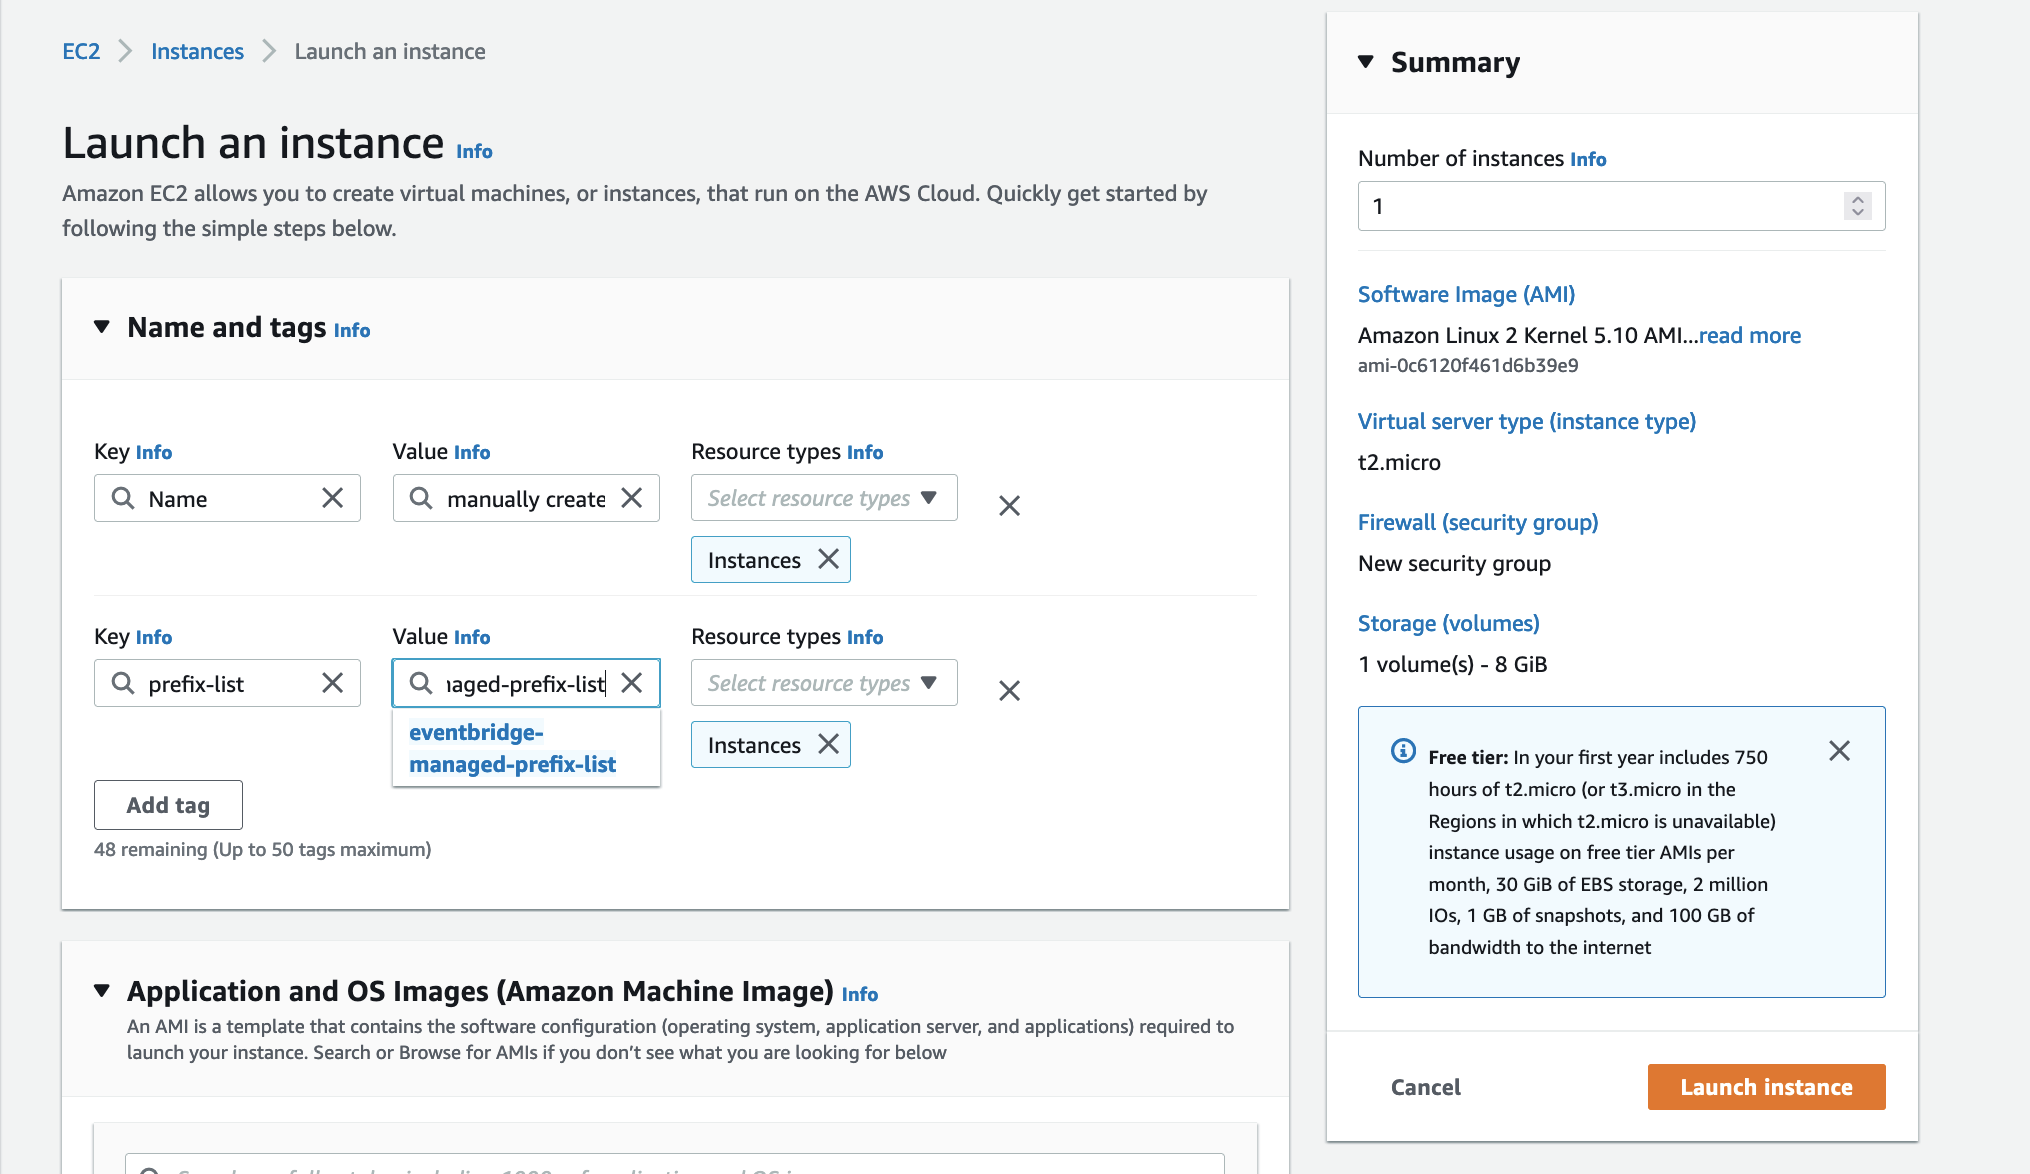This screenshot has width=2030, height=1174.
Task: Open Info link for first Resource types label
Action: (865, 453)
